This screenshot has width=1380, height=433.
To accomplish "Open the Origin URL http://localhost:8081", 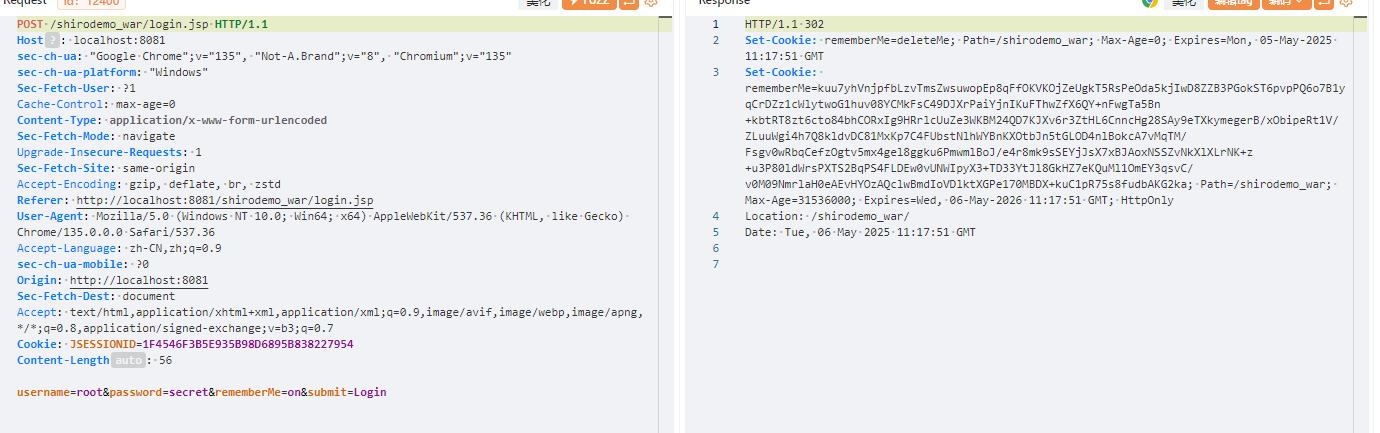I will click(139, 280).
